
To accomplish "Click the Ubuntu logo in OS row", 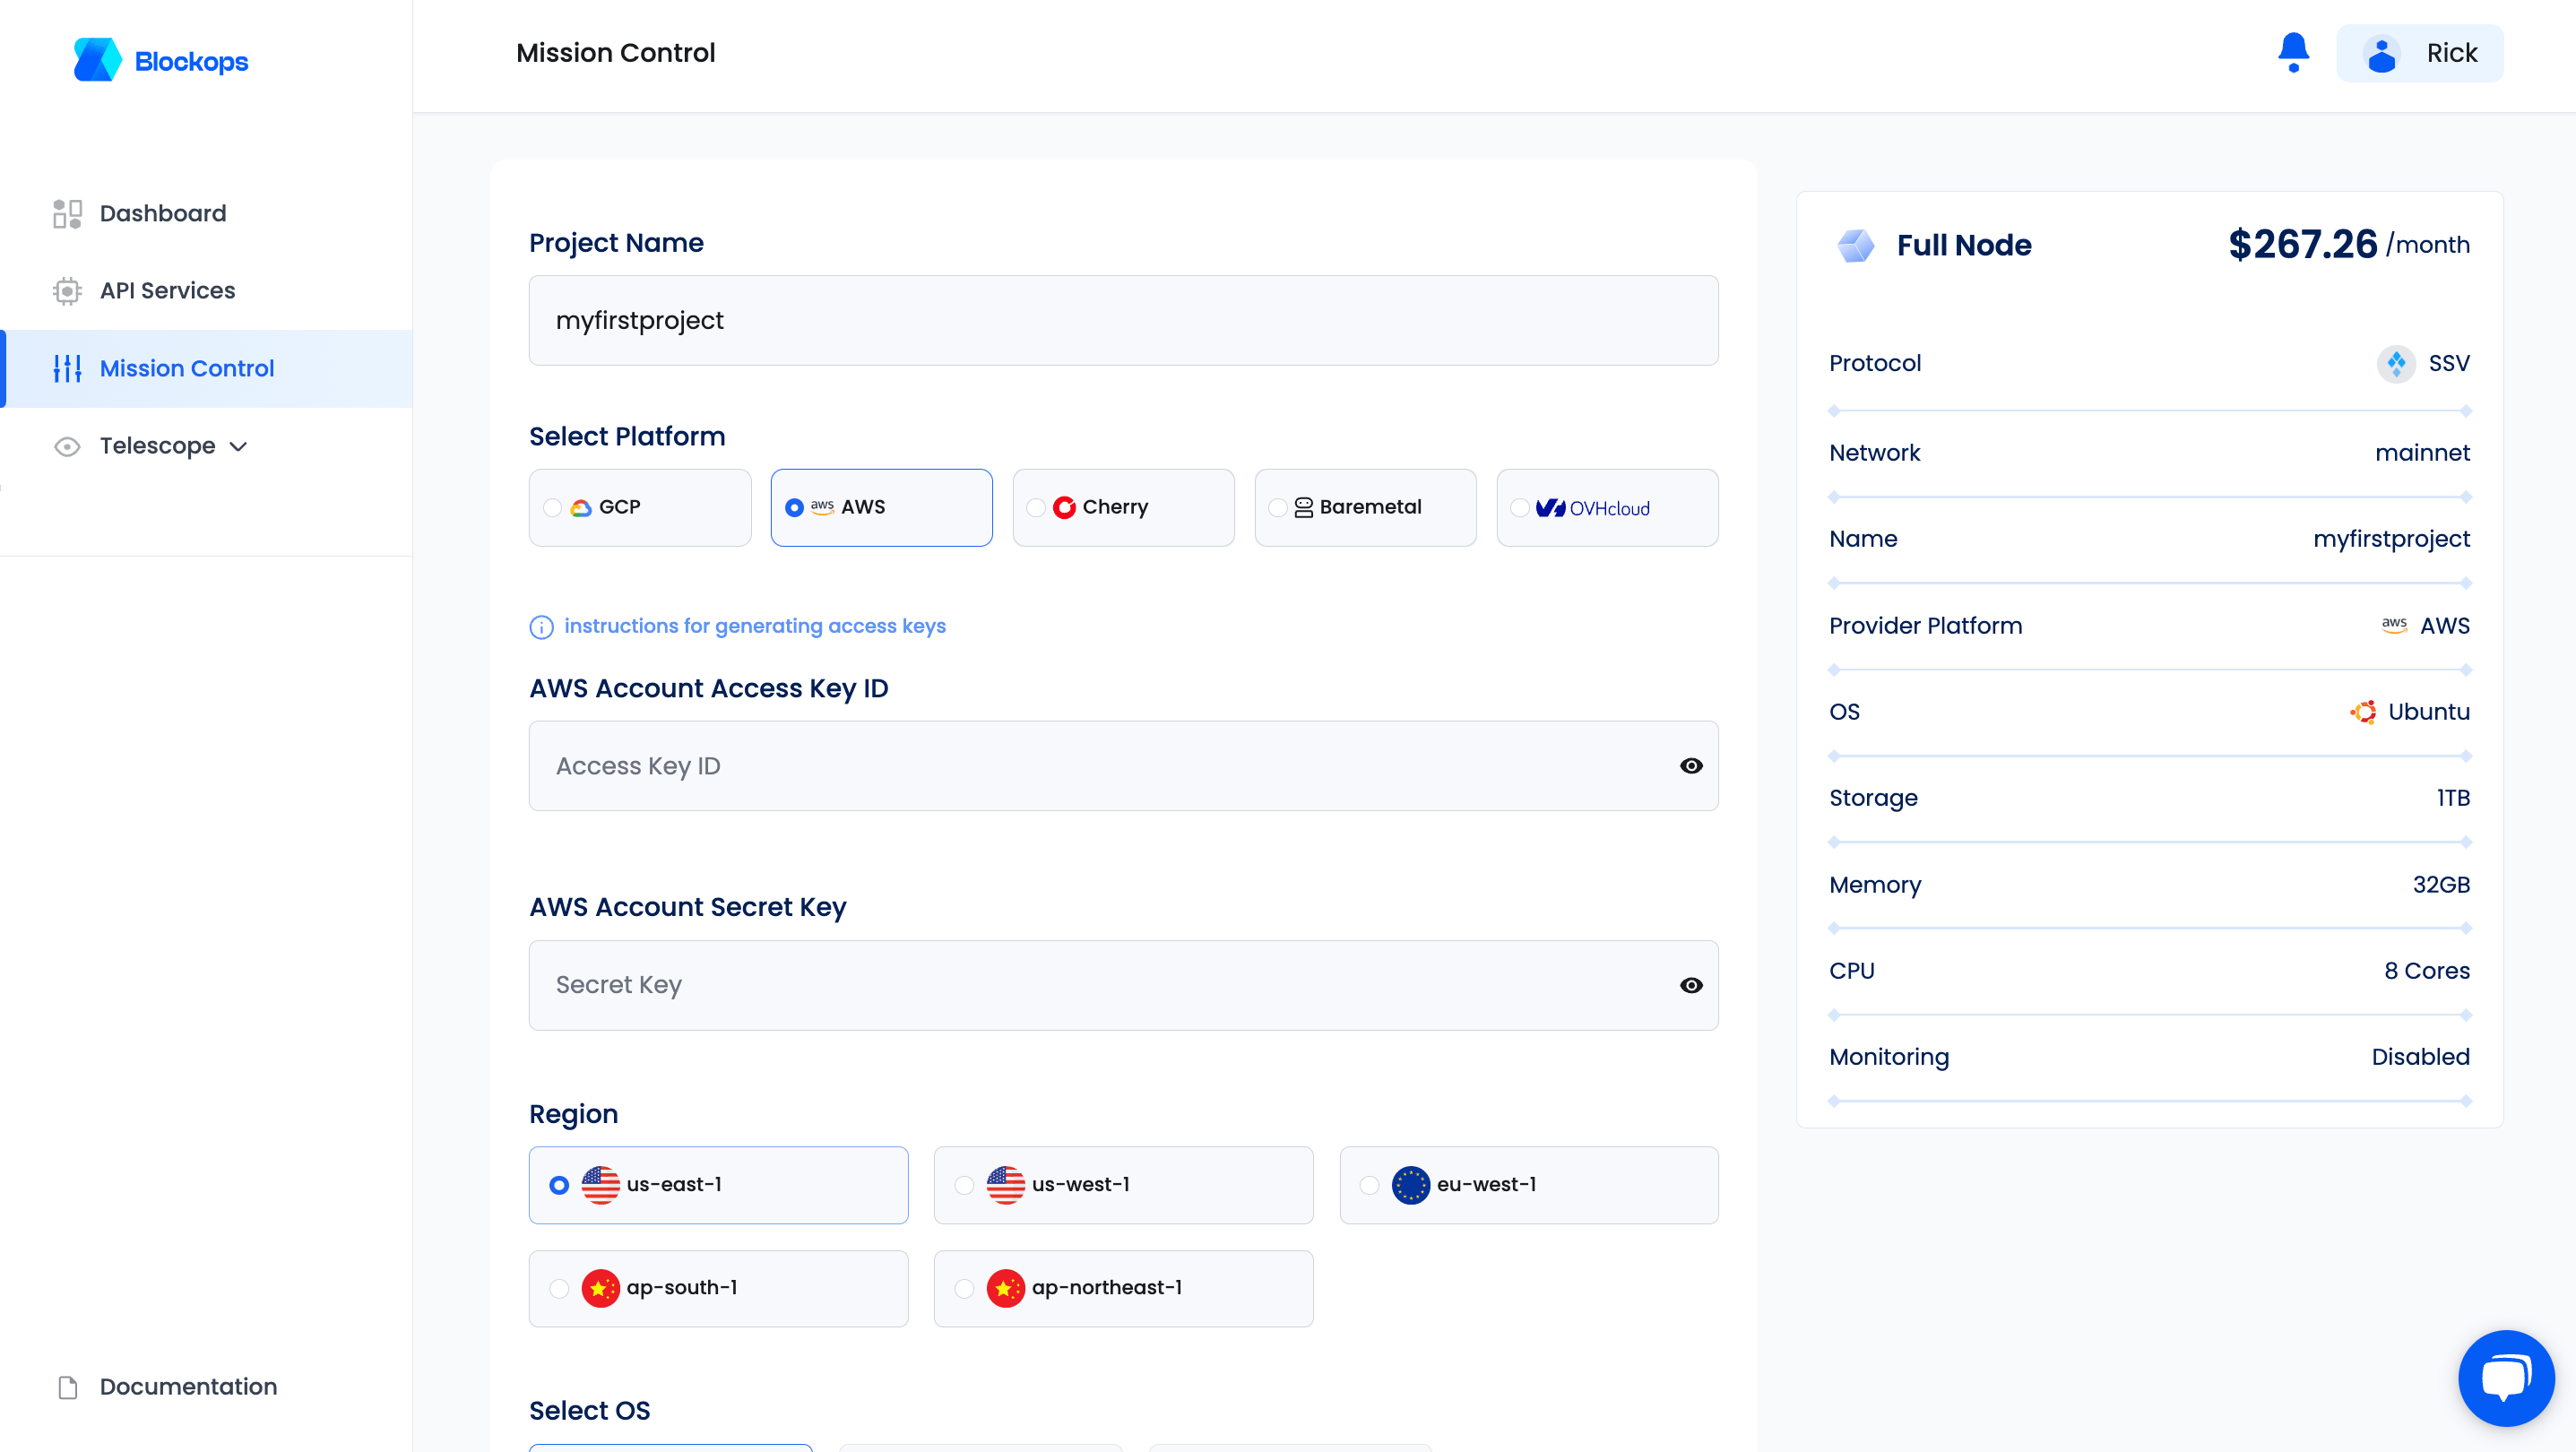I will 2363,712.
